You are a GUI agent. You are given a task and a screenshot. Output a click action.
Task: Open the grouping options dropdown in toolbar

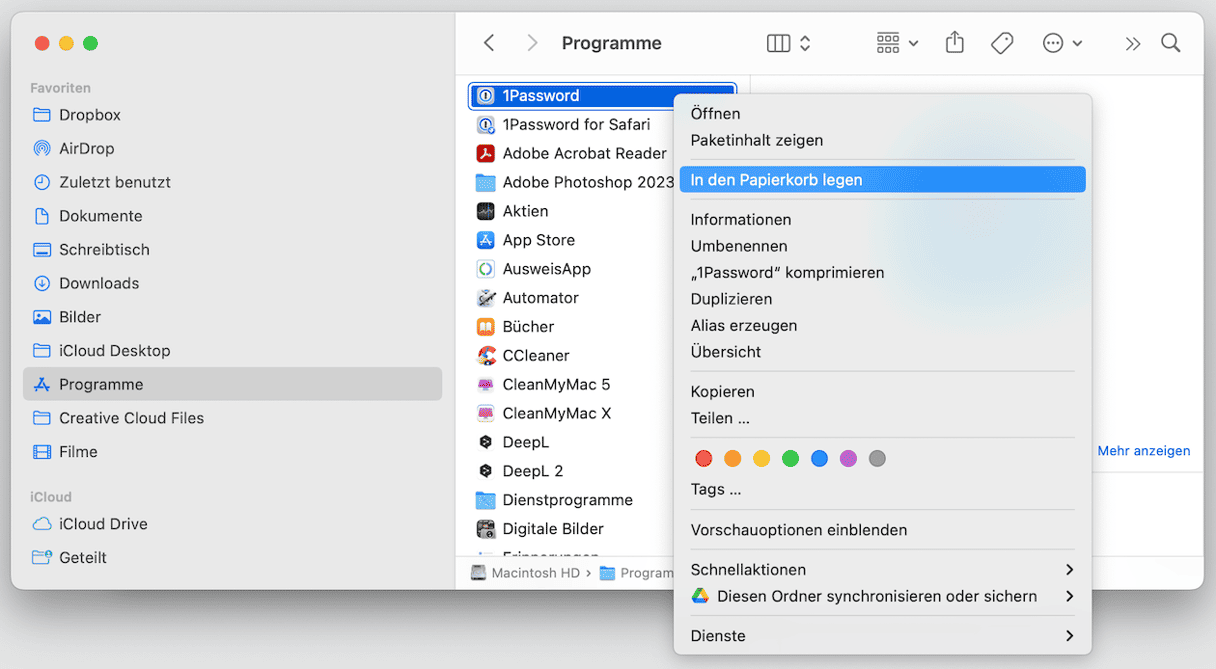pyautogui.click(x=897, y=43)
